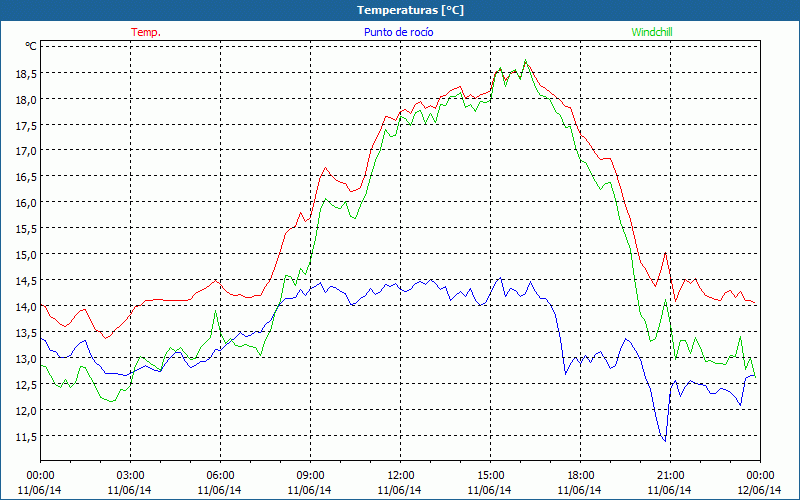Click the °C unit label on the axis
Image resolution: width=800 pixels, height=500 pixels.
31,46
